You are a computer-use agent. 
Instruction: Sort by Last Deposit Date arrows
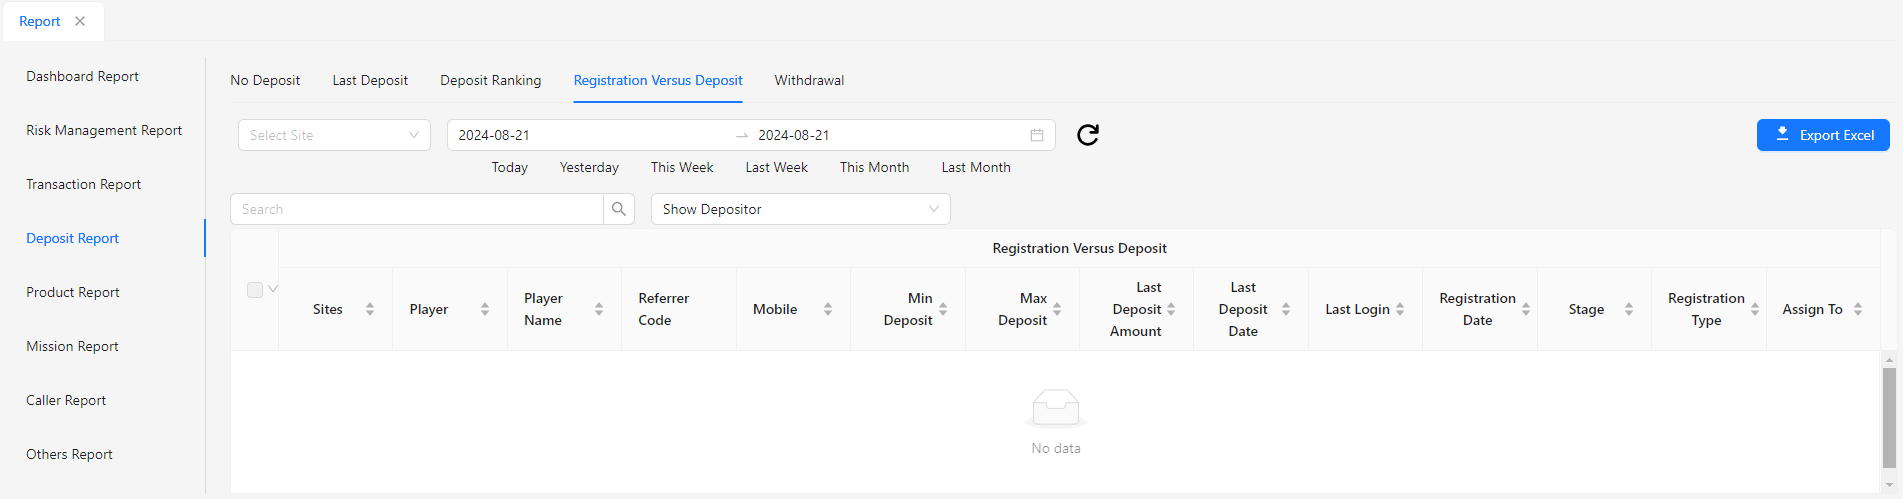[x=1286, y=309]
